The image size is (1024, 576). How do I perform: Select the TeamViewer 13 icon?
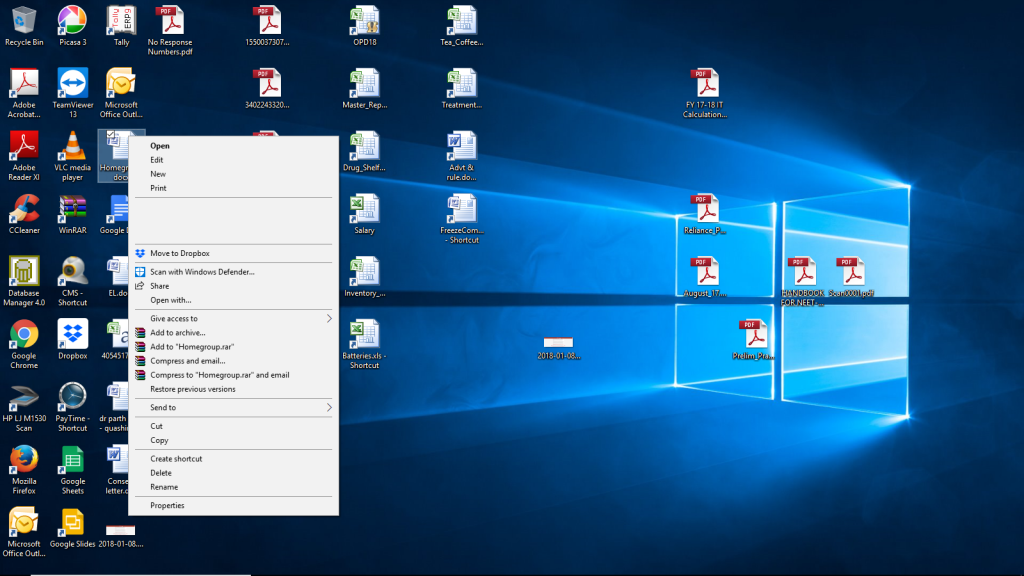(72, 93)
